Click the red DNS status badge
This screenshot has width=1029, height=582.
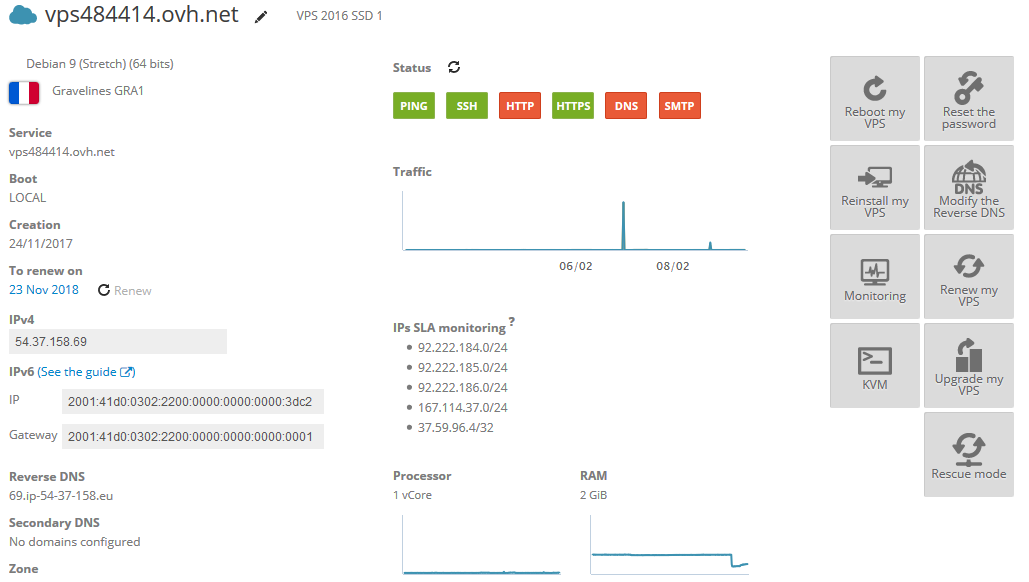626,106
